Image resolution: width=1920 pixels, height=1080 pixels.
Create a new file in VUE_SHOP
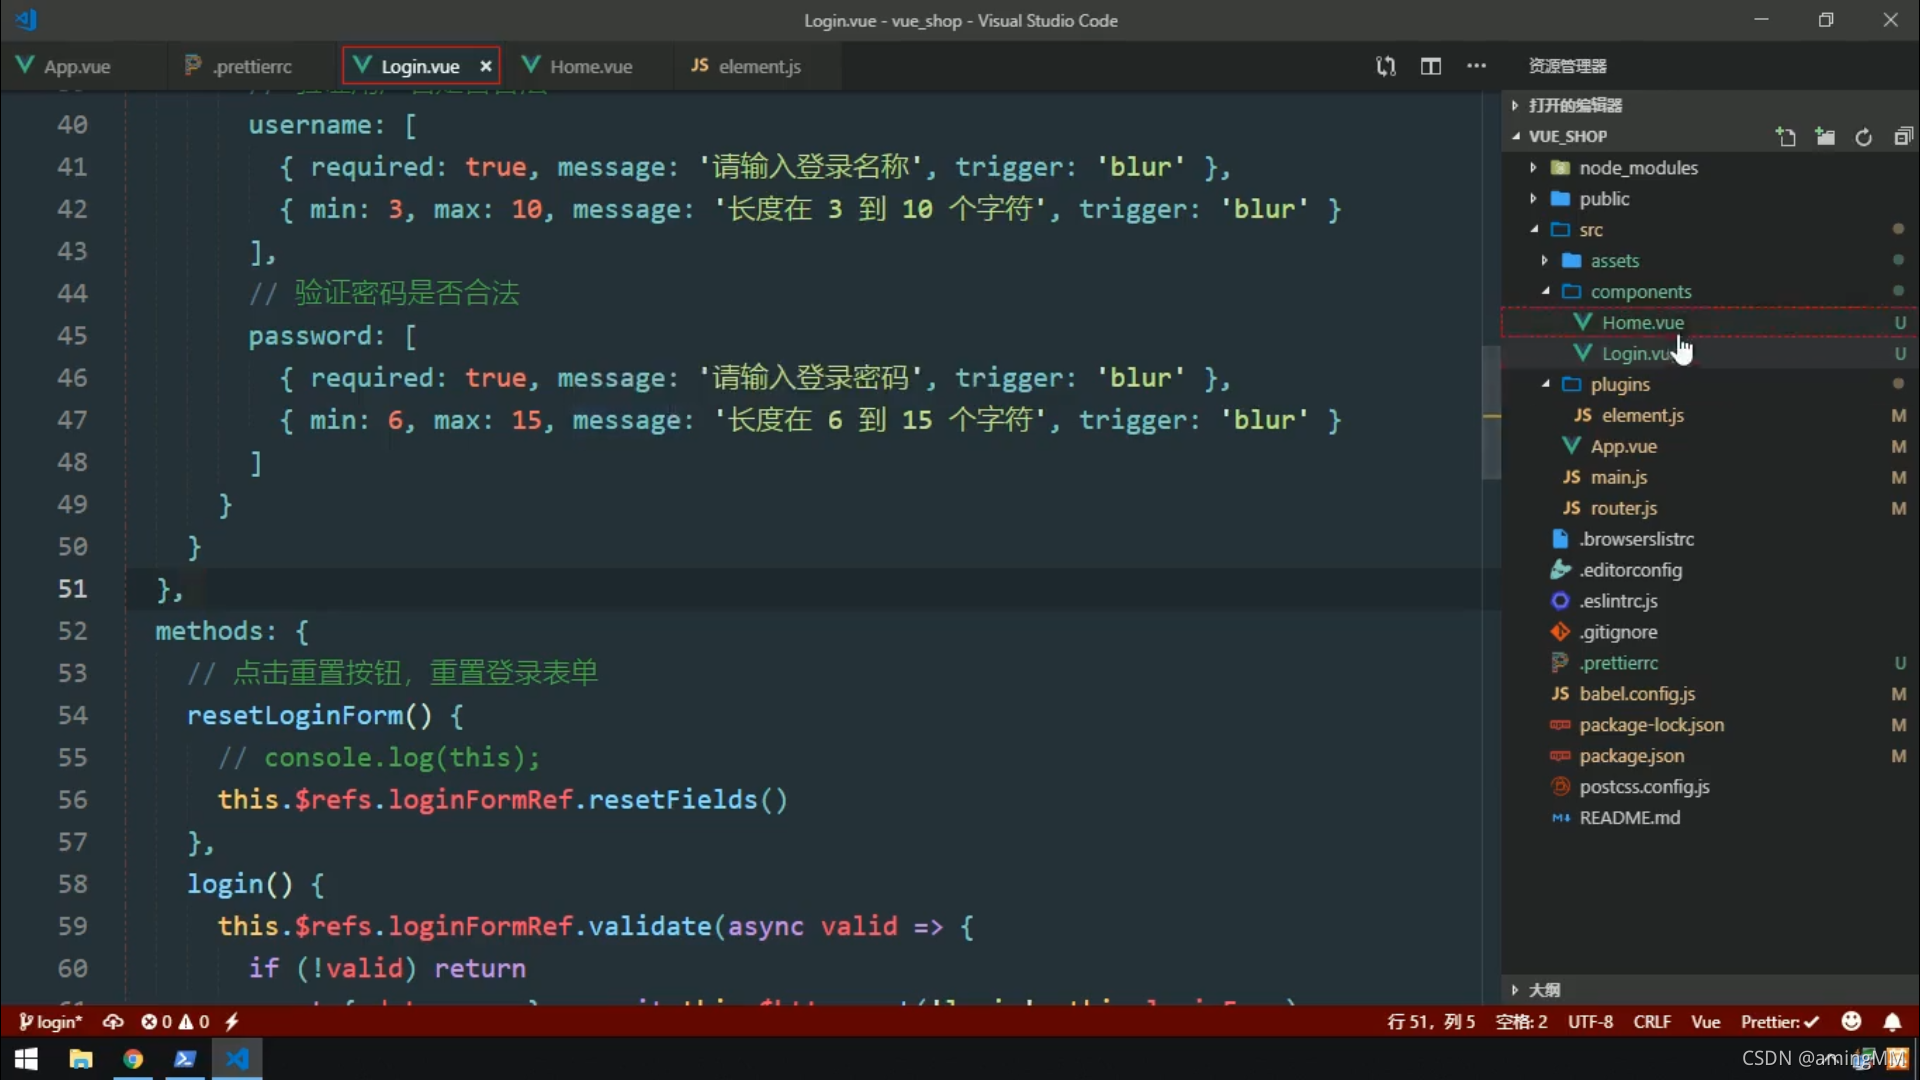(x=1786, y=137)
